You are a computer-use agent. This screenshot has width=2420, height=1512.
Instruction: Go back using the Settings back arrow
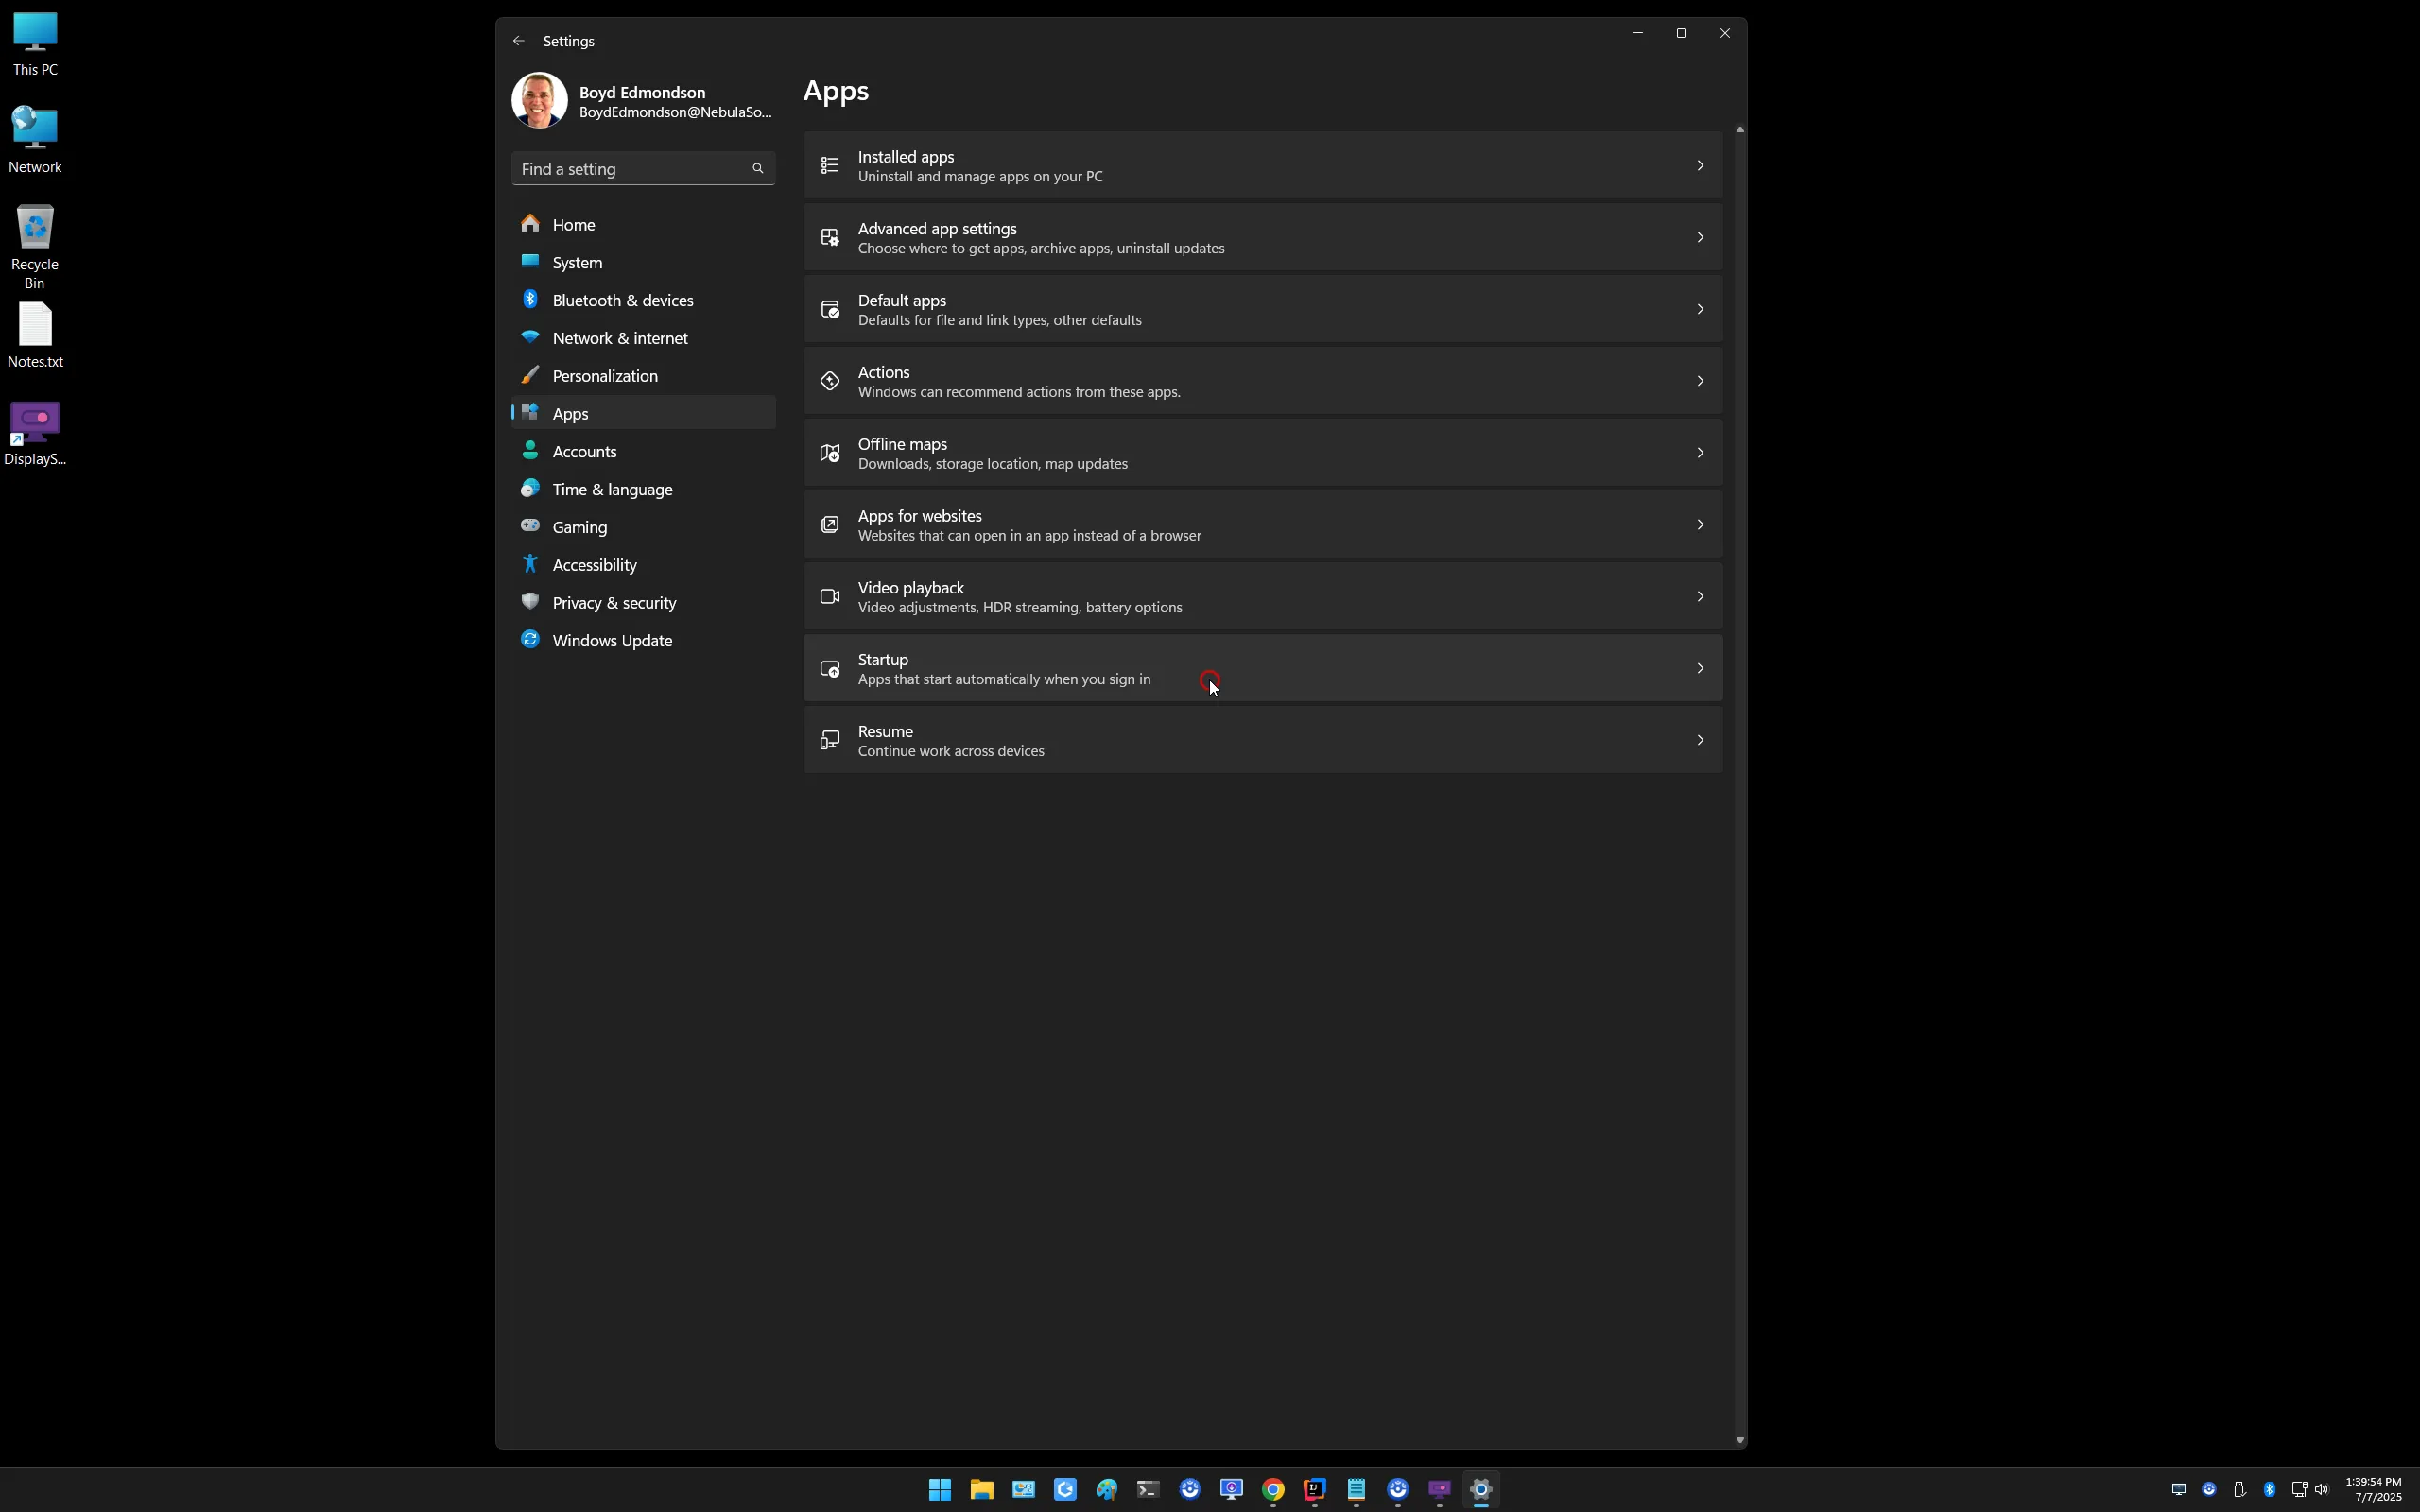tap(518, 41)
